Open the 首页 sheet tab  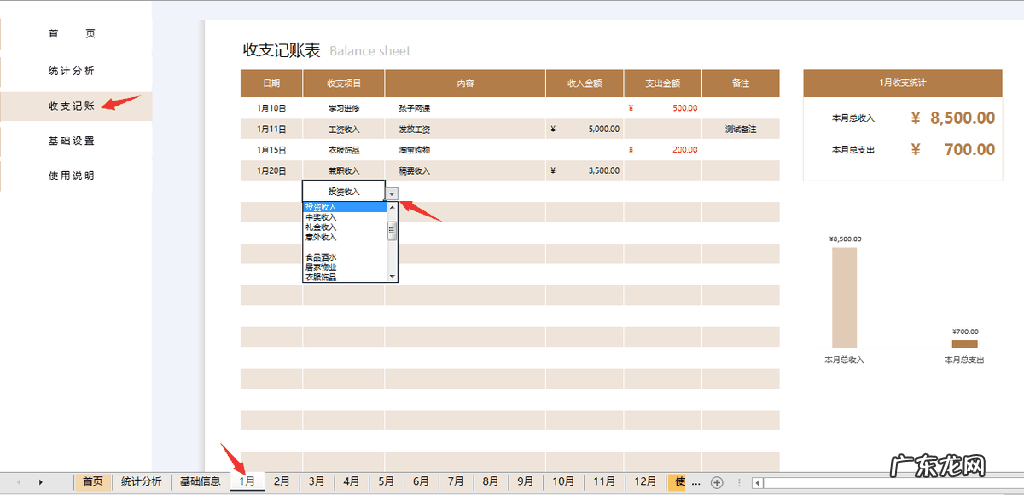[93, 482]
